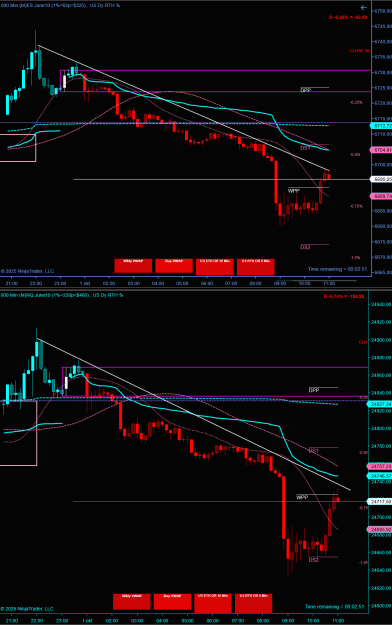Select the pink 6689 price marker on MES axis

[382, 196]
